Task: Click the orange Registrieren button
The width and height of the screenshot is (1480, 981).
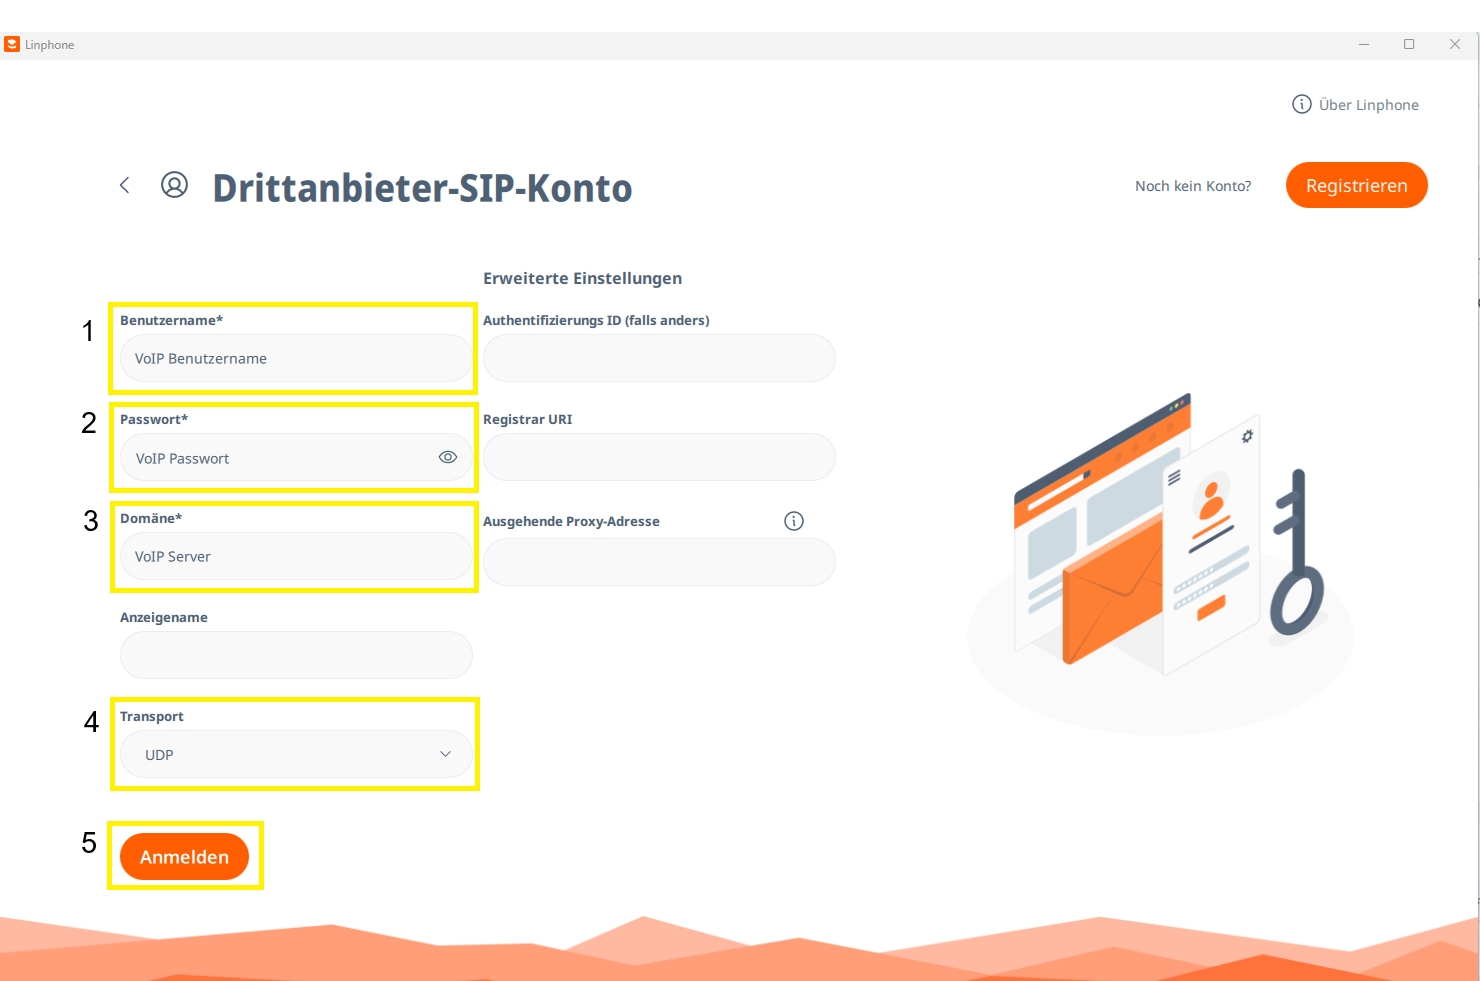Action: pyautogui.click(x=1356, y=185)
